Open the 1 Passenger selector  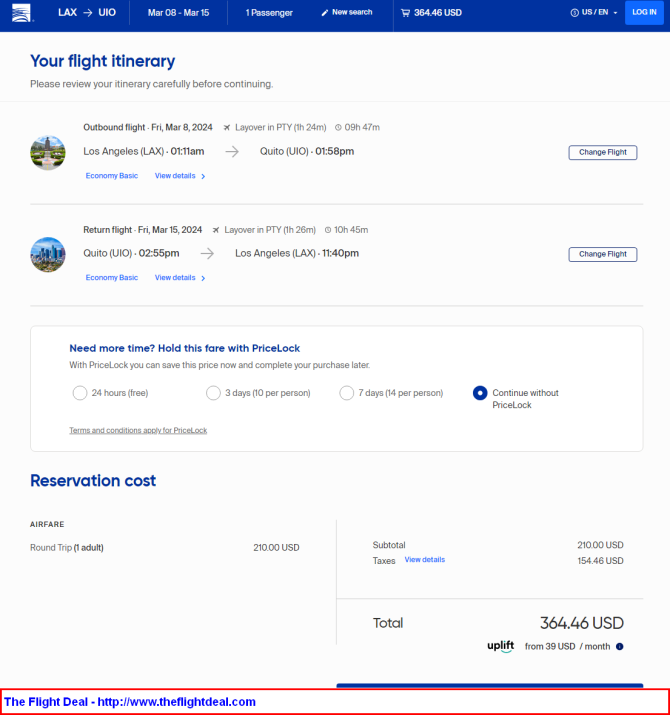coord(269,13)
